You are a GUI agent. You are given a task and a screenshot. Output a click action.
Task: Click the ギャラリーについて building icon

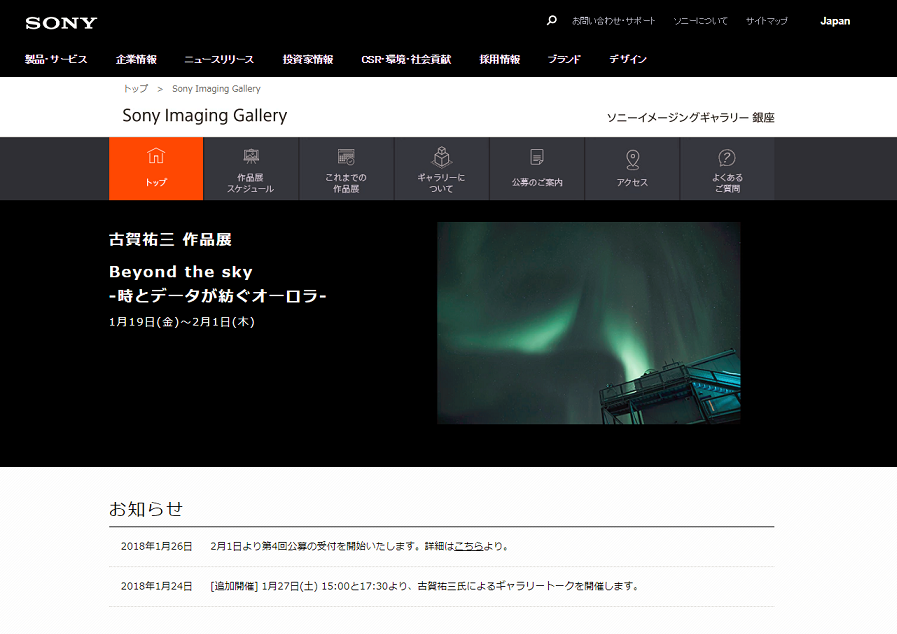[442, 156]
